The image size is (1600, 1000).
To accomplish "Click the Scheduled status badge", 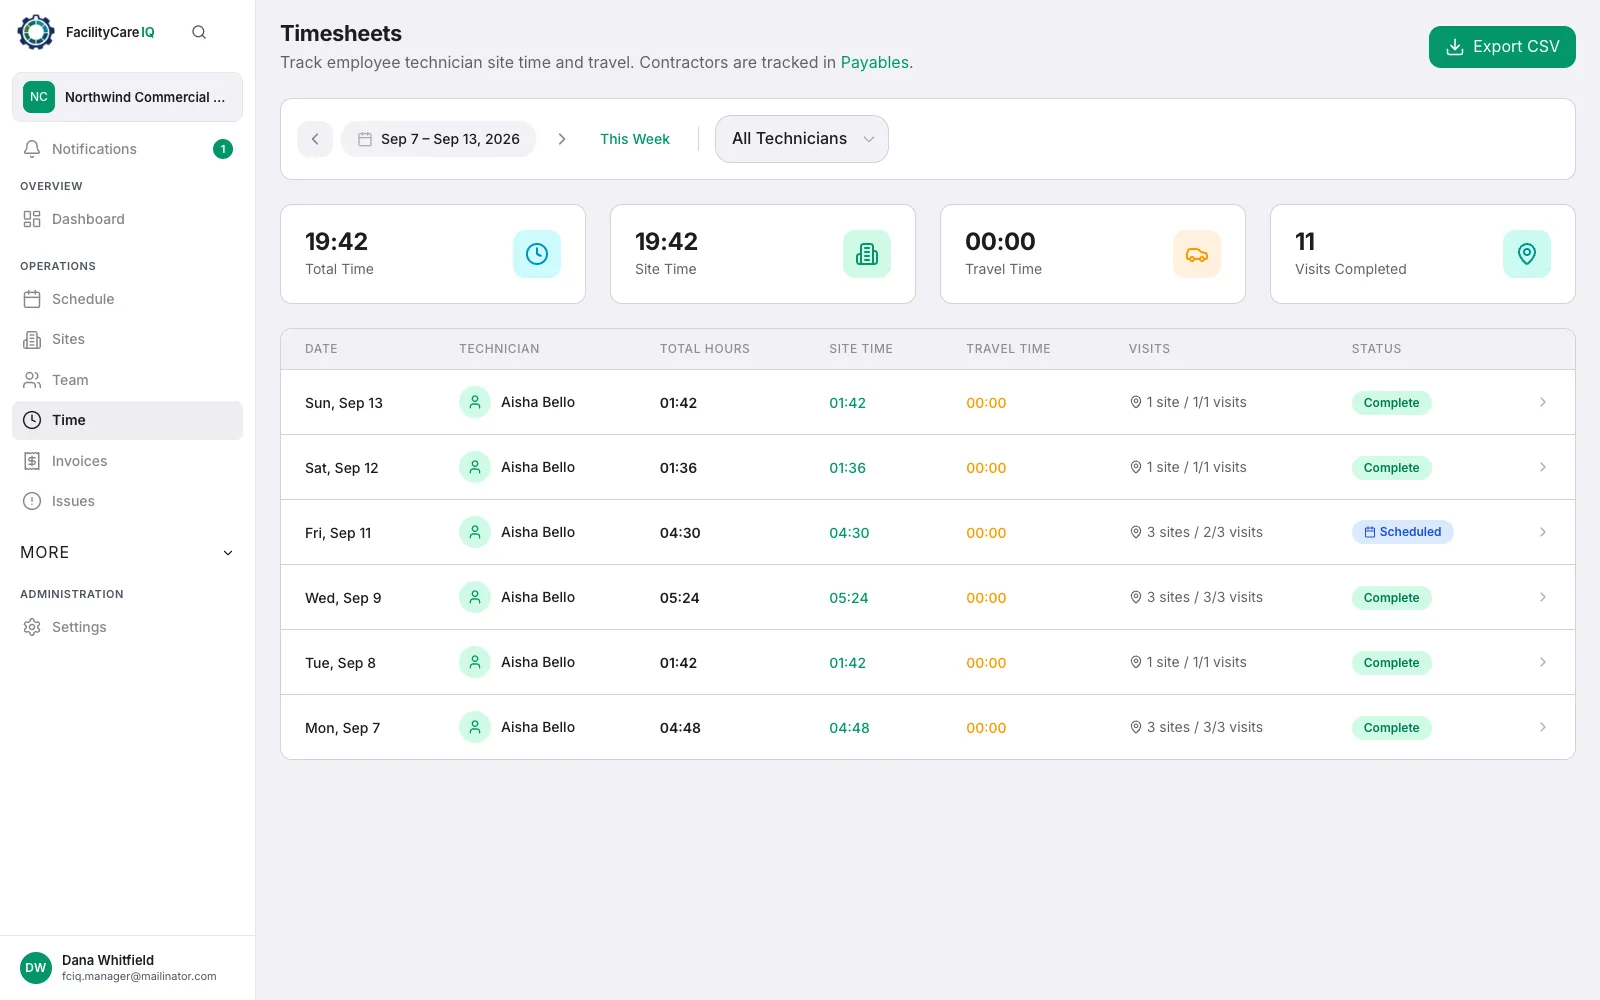I will 1402,532.
